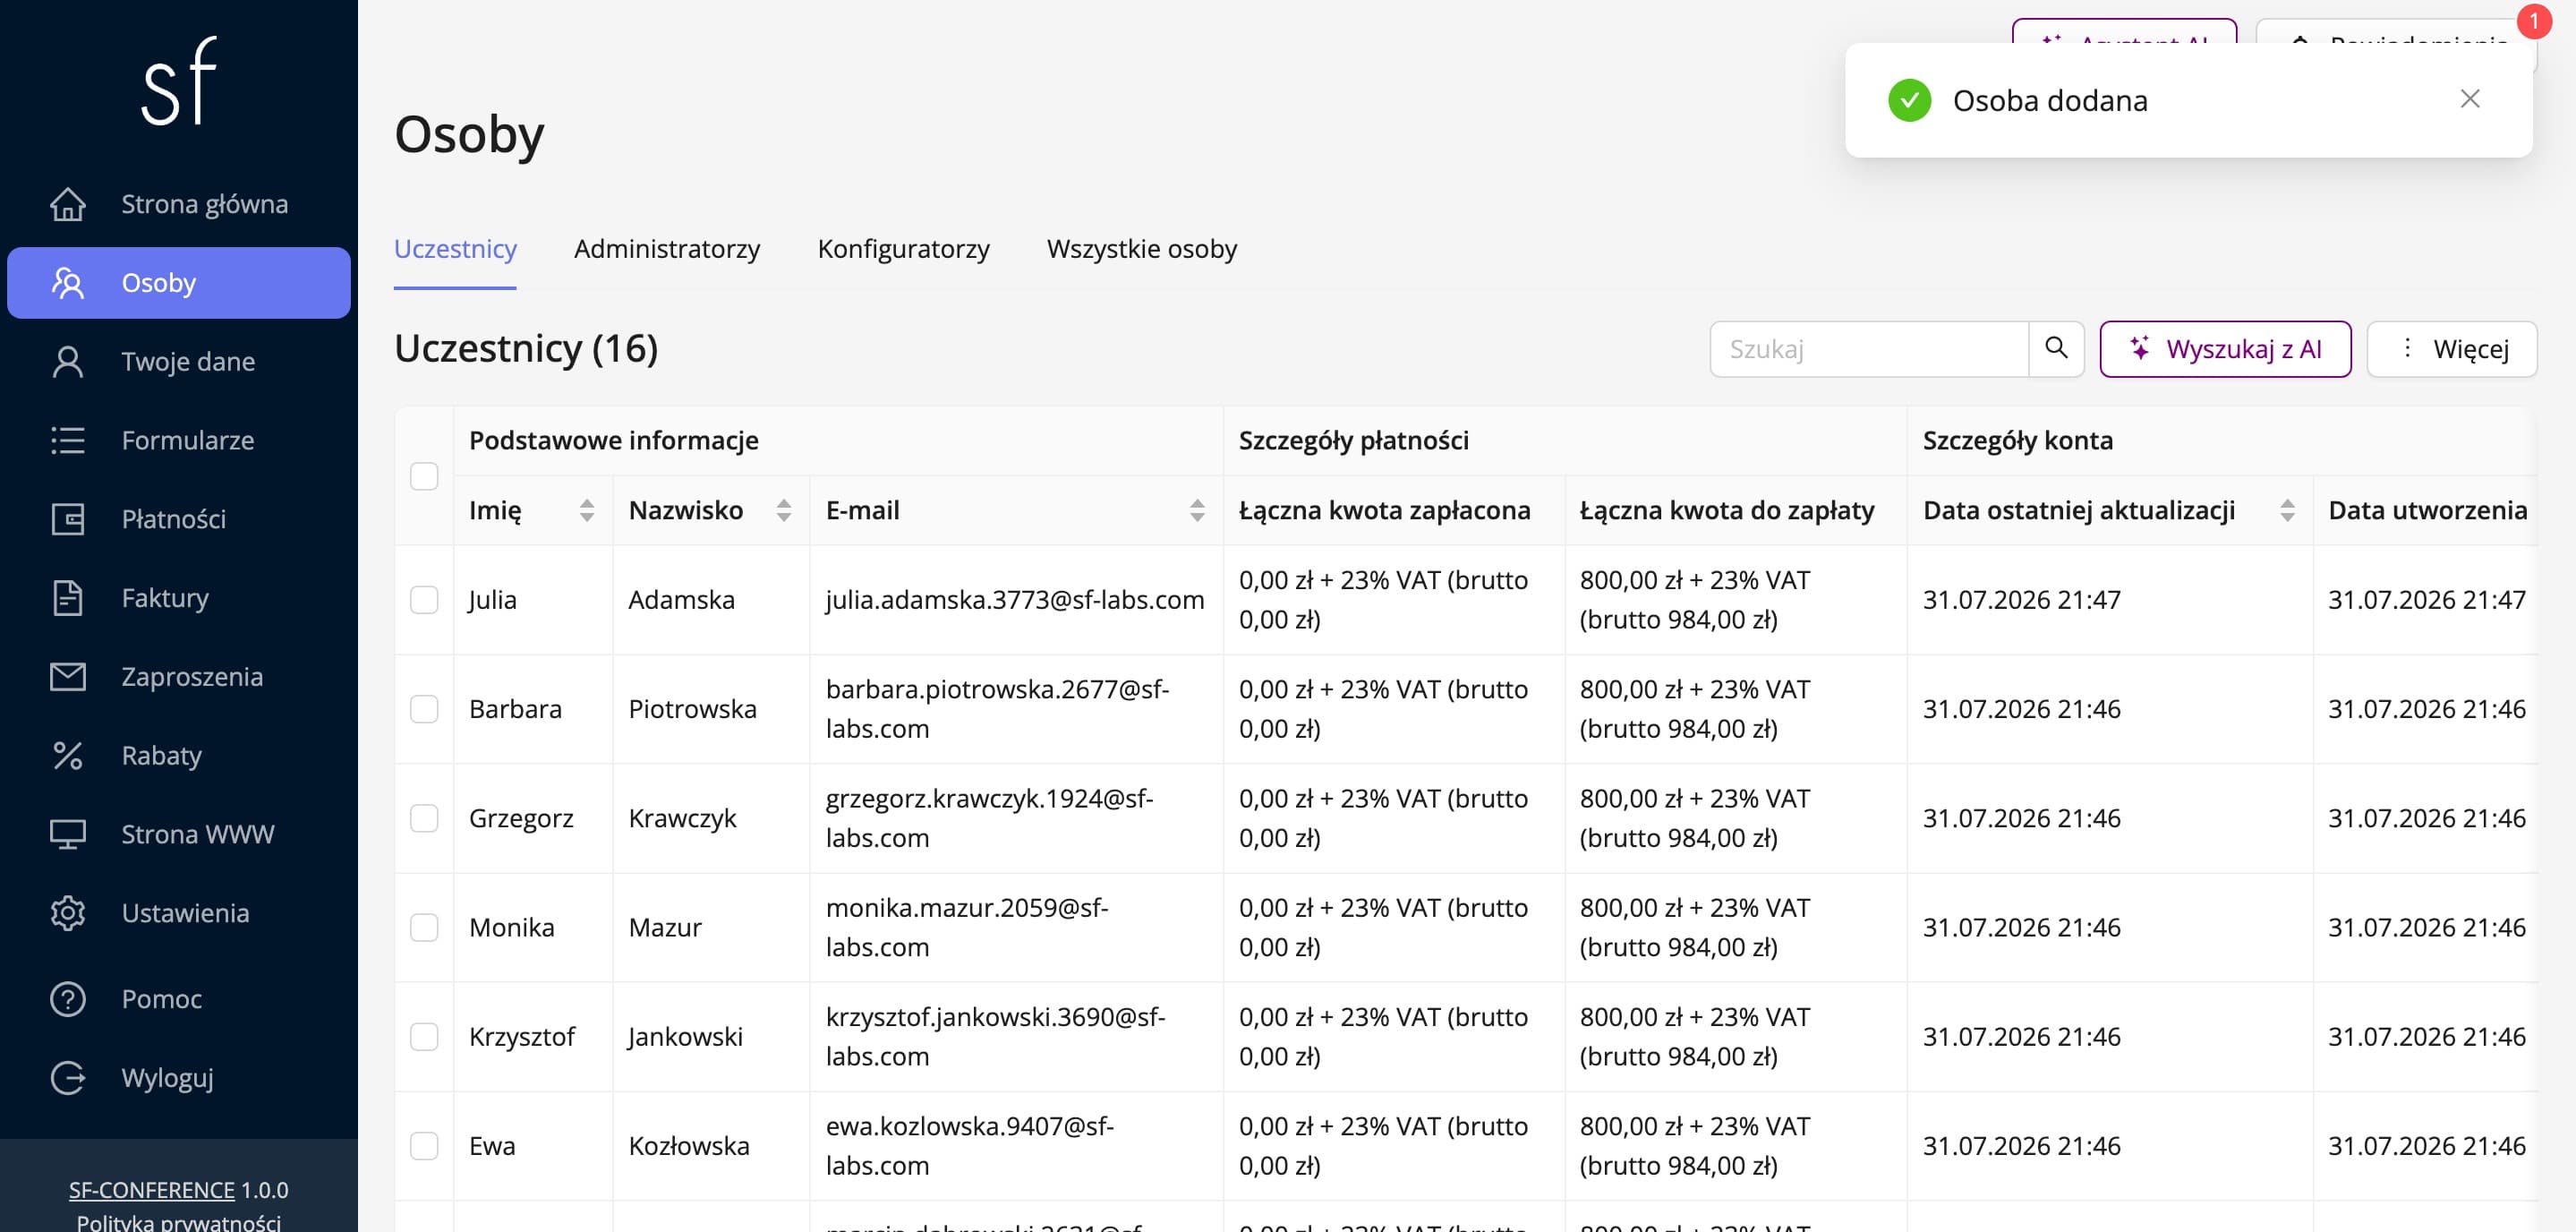The image size is (2576, 1232).
Task: Dismiss the Osoba dodana notification
Action: (x=2470, y=99)
